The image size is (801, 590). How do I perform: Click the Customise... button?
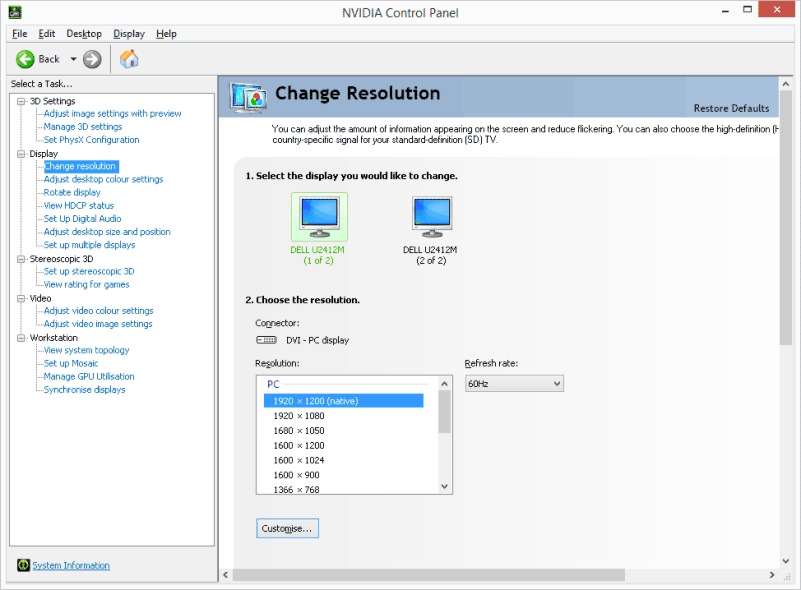point(287,528)
